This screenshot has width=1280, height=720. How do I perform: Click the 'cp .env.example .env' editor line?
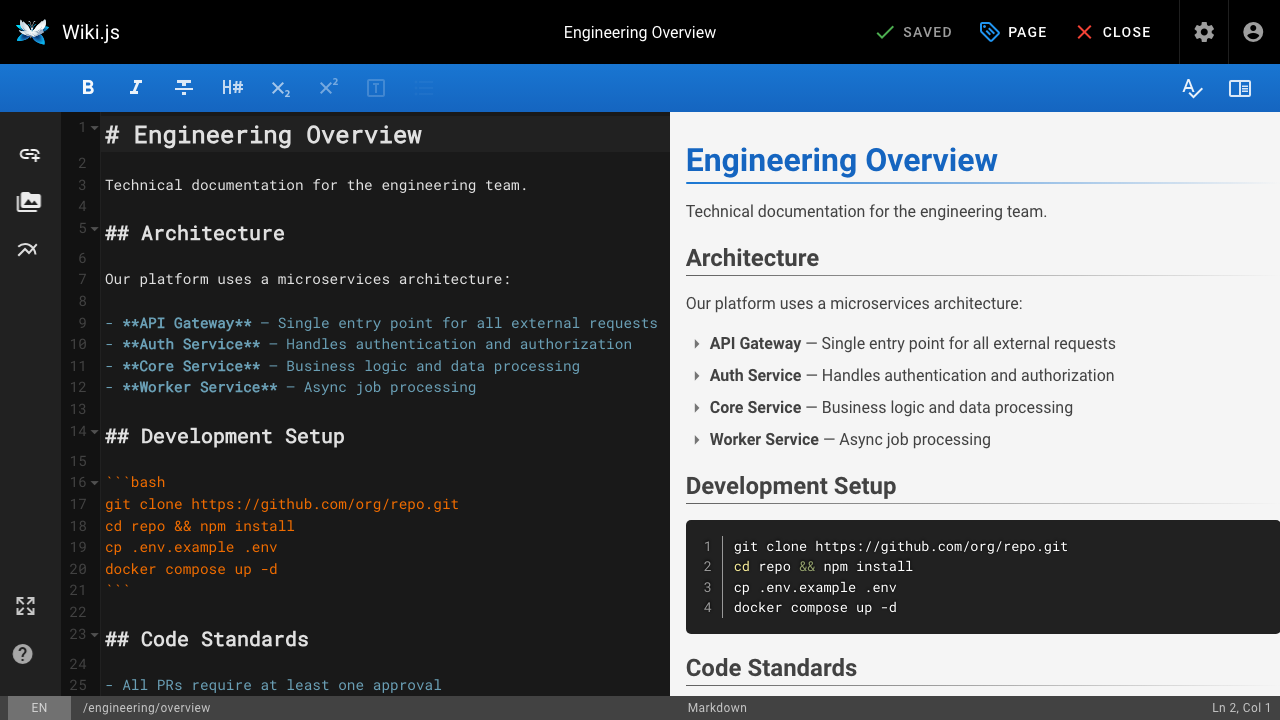click(191, 547)
